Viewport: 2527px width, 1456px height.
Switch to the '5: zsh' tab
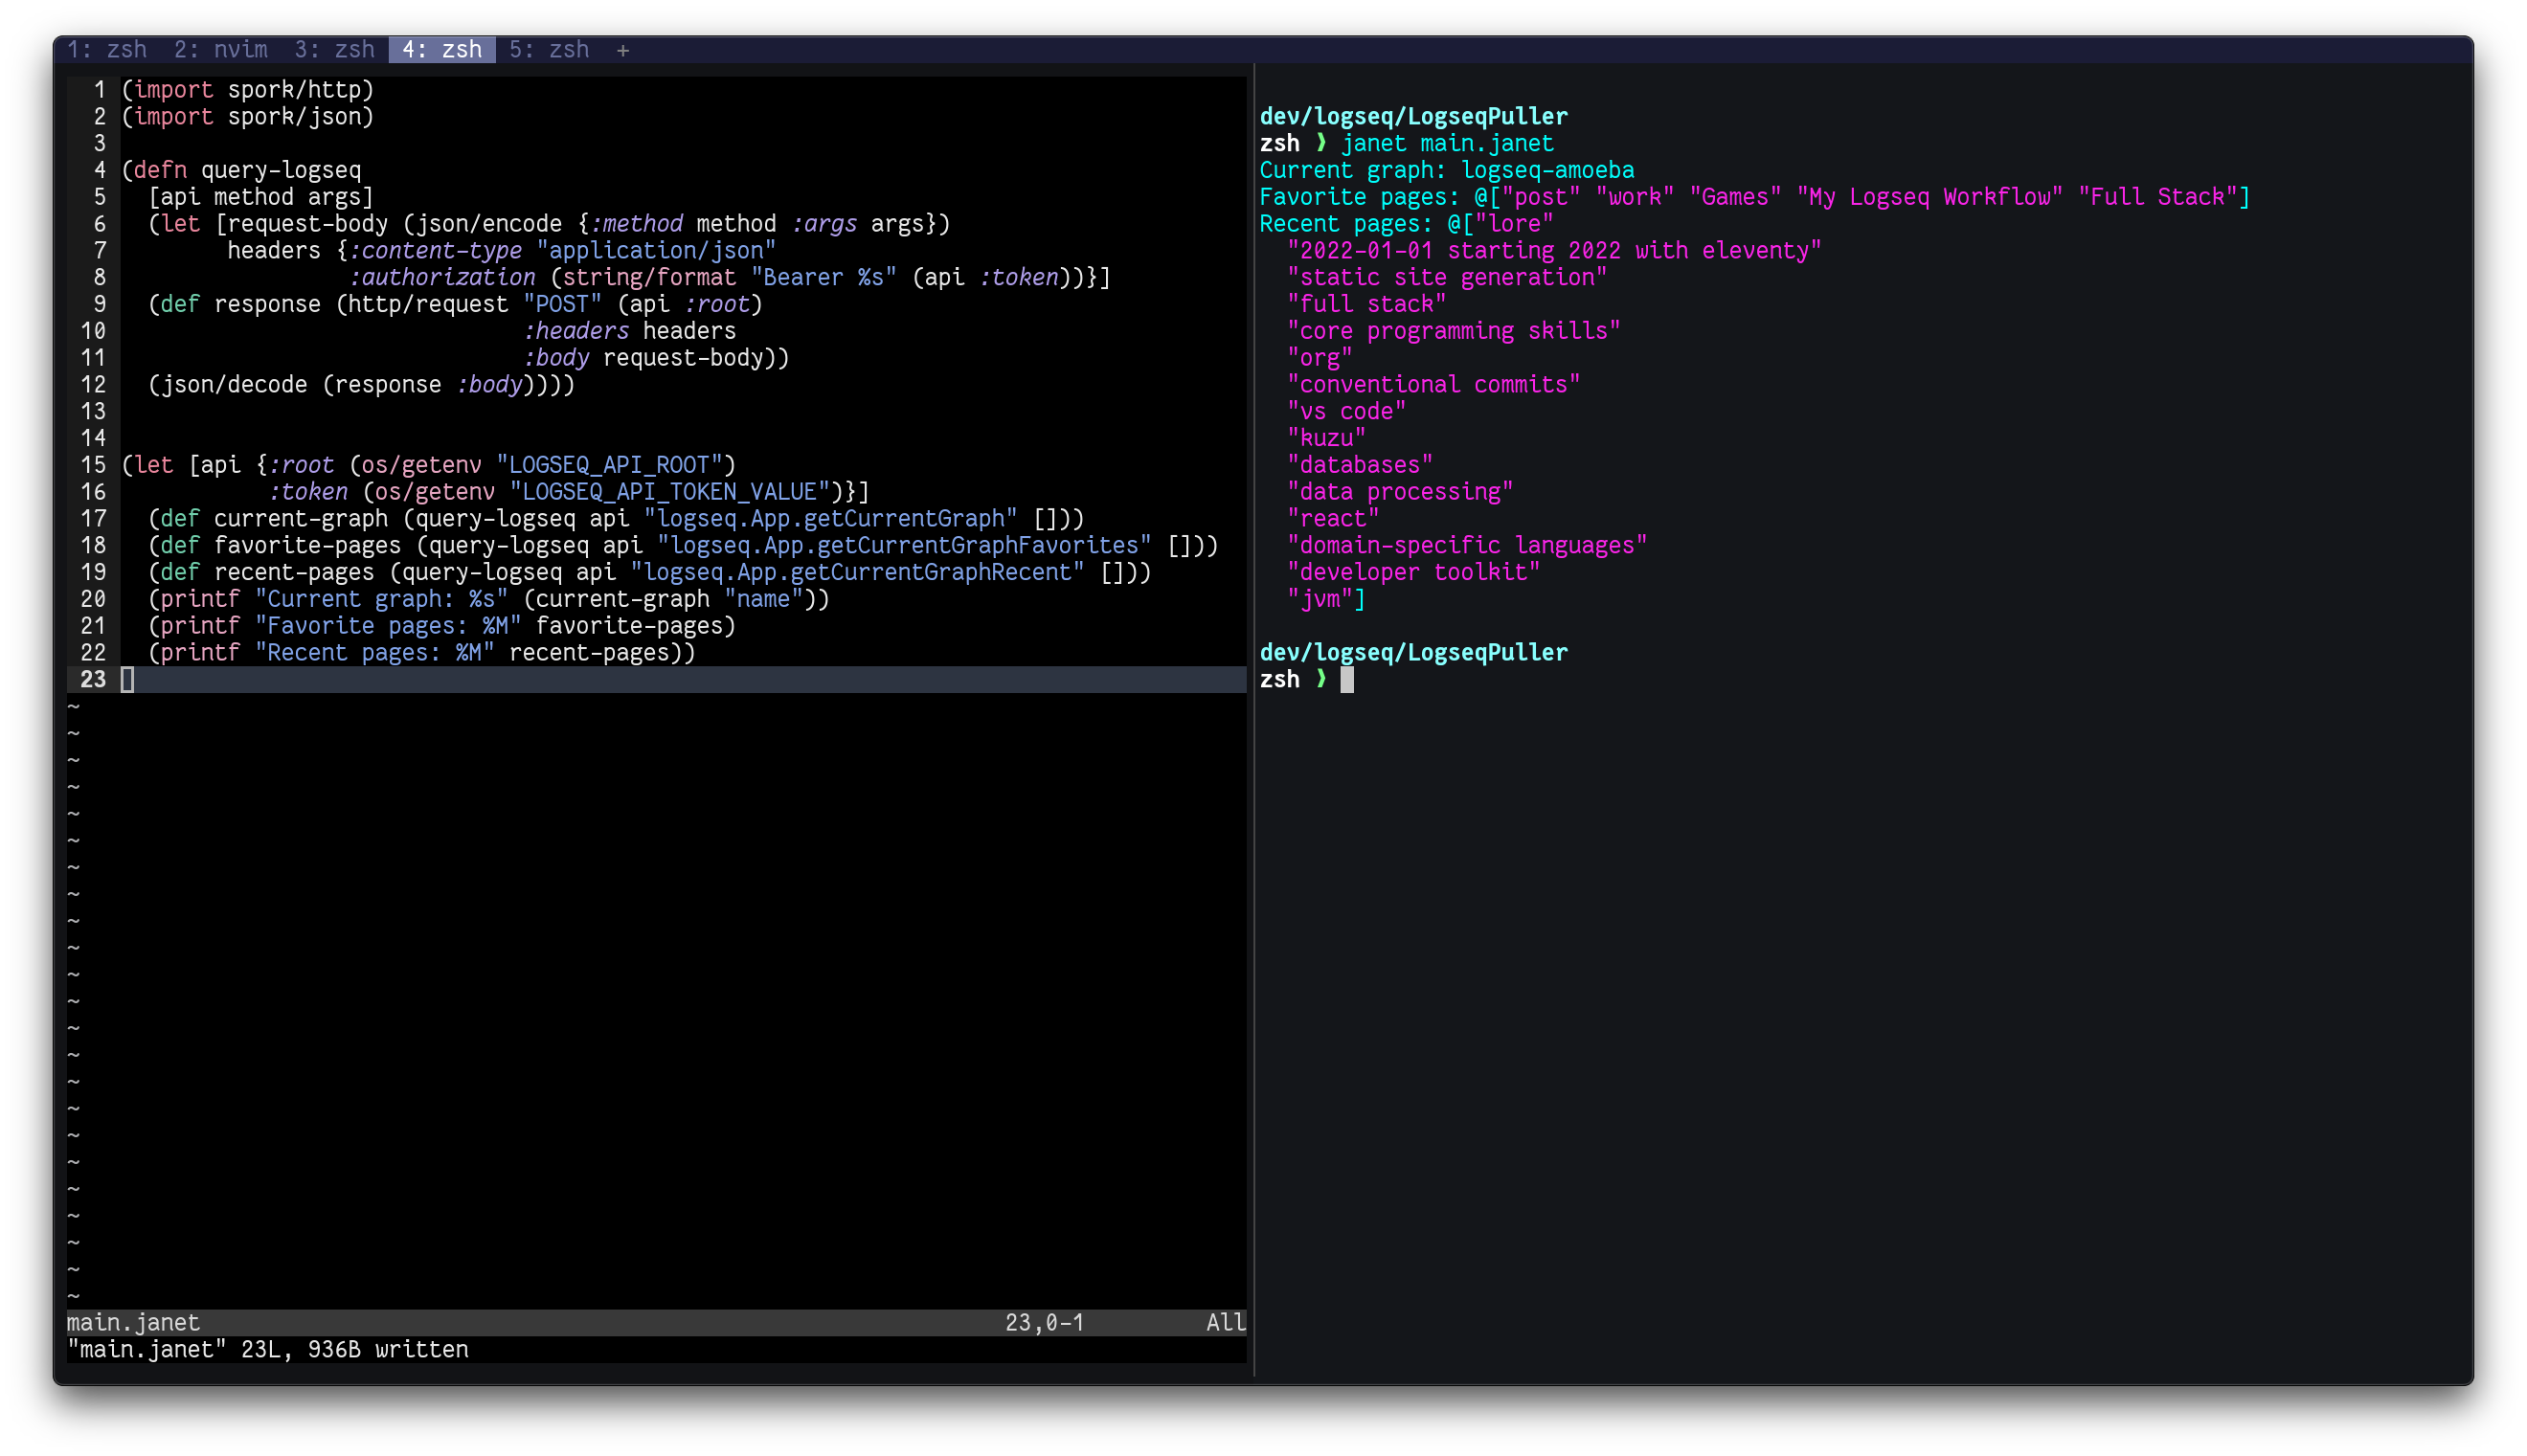pyautogui.click(x=549, y=50)
